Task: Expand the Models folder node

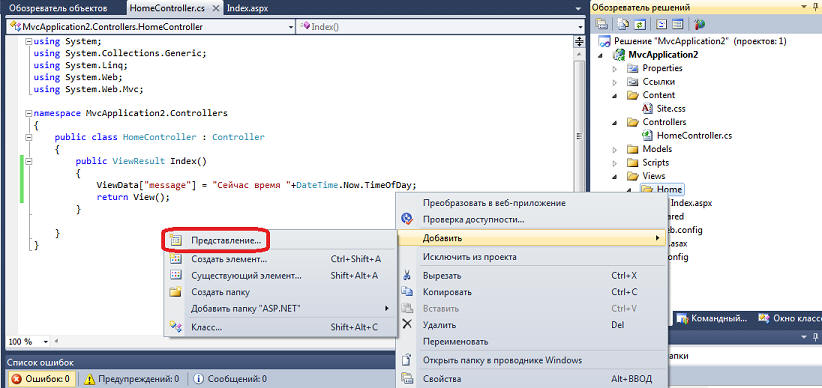Action: [x=615, y=149]
